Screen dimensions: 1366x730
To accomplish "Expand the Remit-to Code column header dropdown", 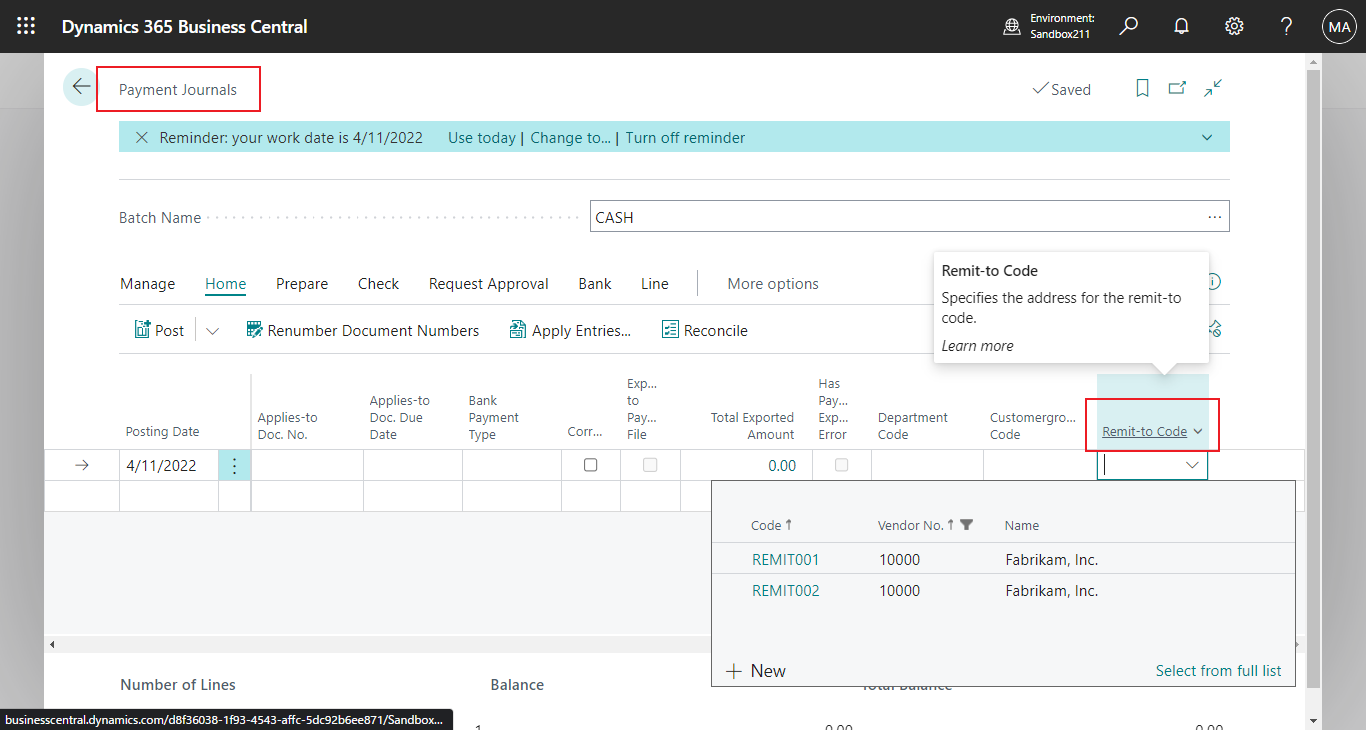I will (x=1196, y=431).
